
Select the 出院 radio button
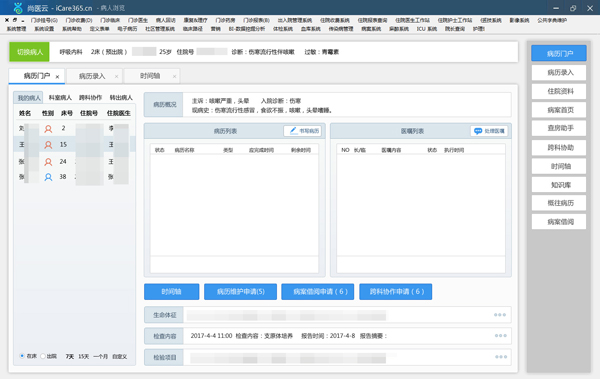click(43, 356)
